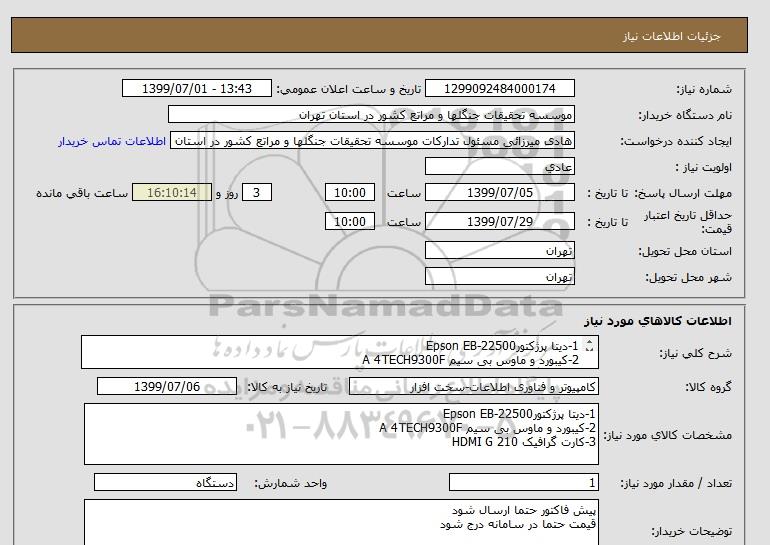Click the goods need date 1399/07/06
The height and width of the screenshot is (545, 770).
tap(167, 387)
